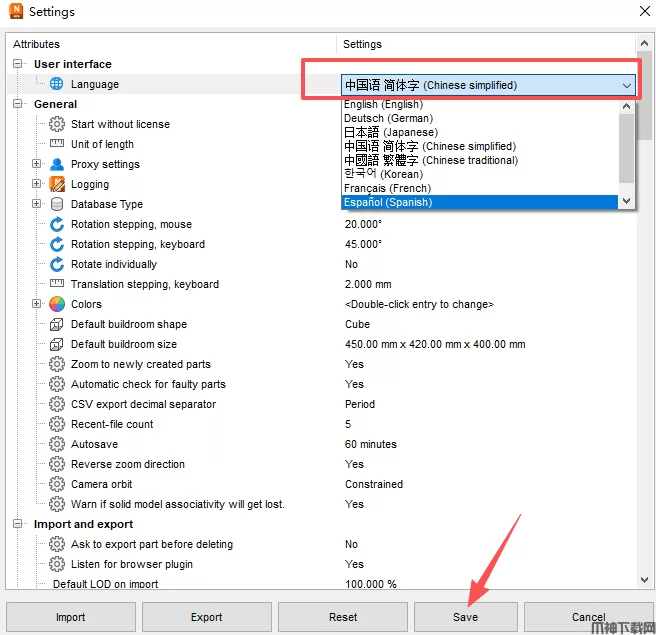Click gear icon for Listen for browser plugin

point(56,564)
